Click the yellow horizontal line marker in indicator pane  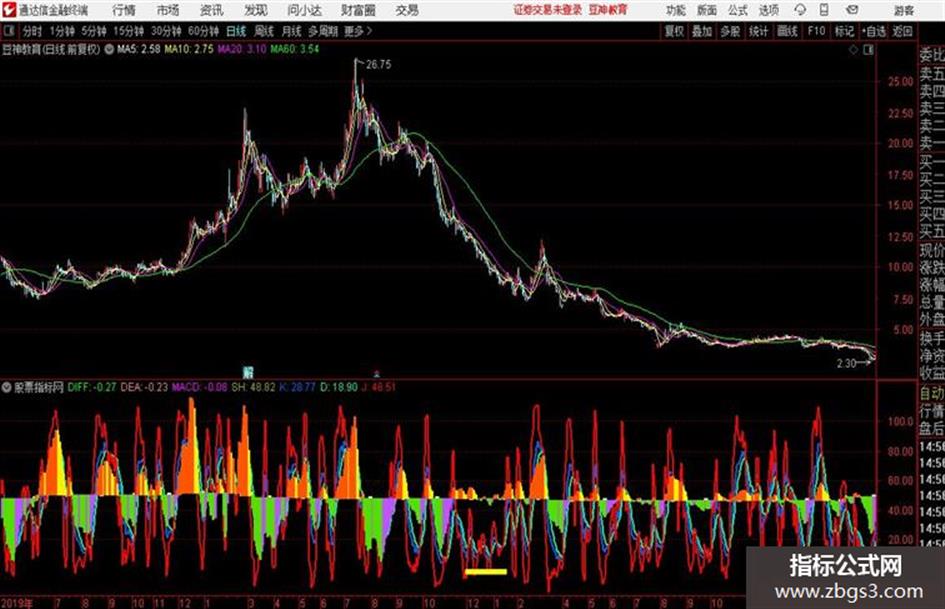pos(486,572)
